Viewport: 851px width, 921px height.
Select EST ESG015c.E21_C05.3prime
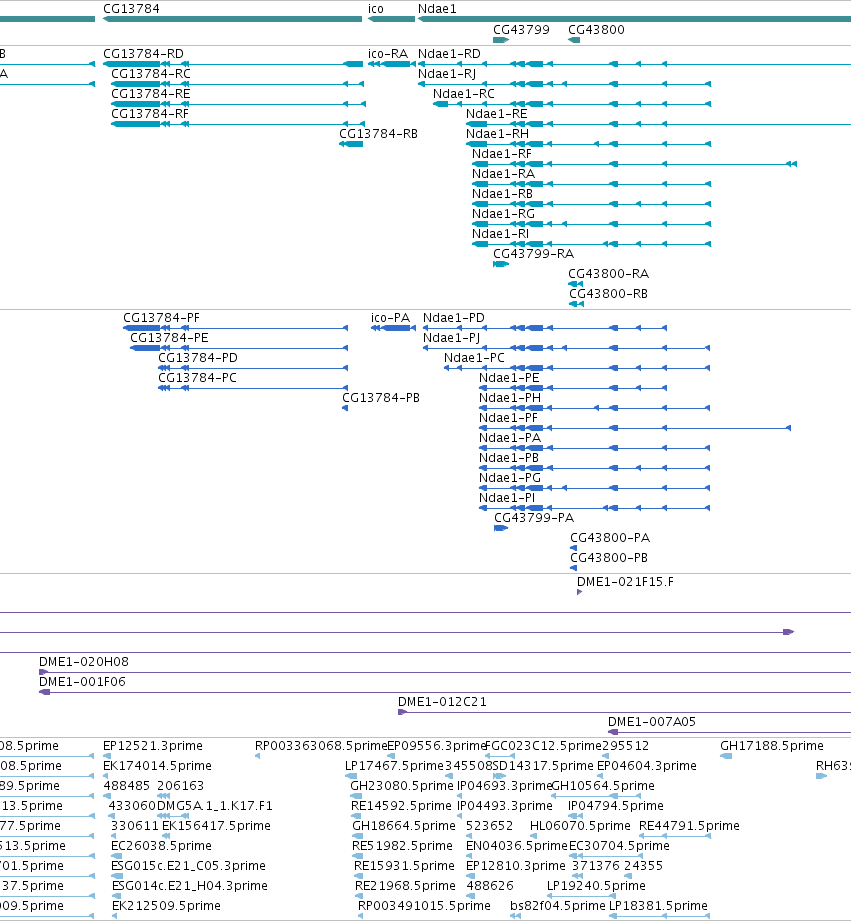[116, 876]
